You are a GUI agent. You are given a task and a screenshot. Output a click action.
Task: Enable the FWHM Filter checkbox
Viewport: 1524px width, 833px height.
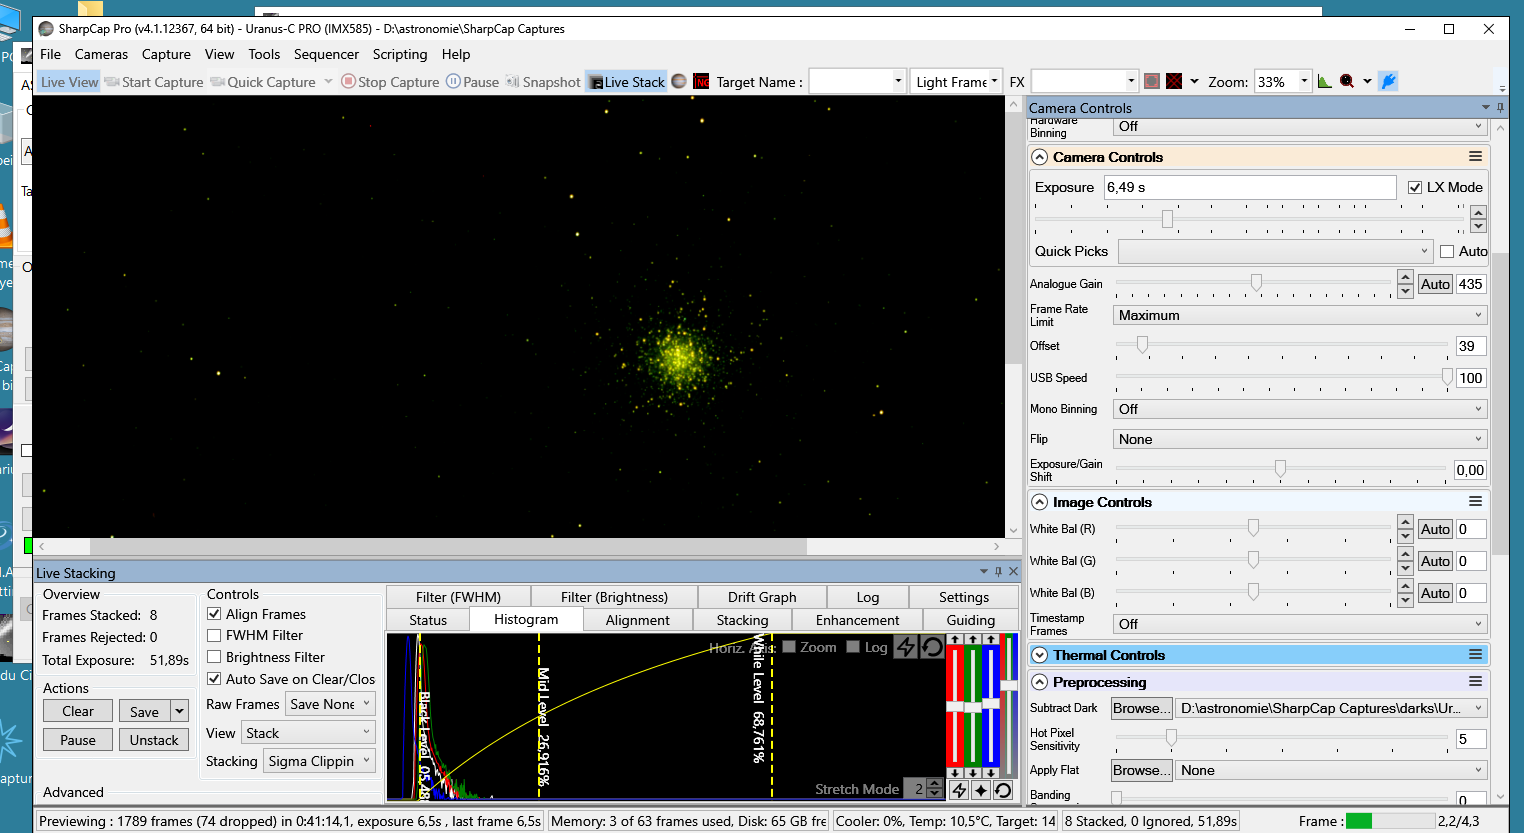(214, 635)
